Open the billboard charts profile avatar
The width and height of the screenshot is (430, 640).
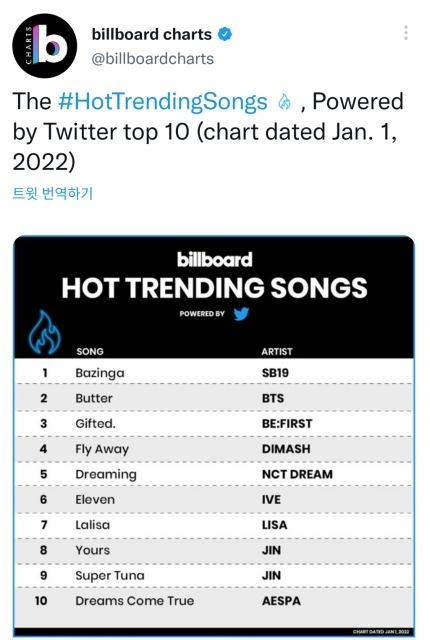pyautogui.click(x=44, y=46)
